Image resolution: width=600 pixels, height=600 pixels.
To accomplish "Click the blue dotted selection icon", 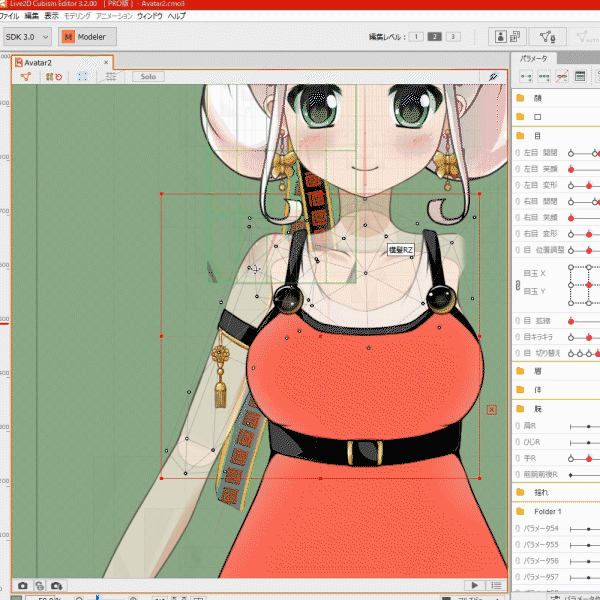I will pyautogui.click(x=82, y=77).
